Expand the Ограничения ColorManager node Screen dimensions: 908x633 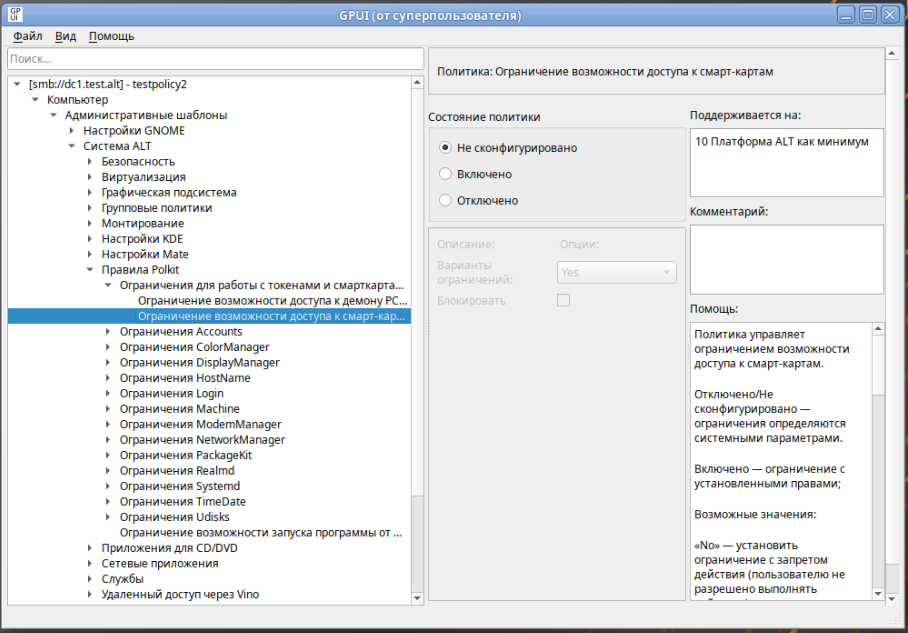click(108, 347)
